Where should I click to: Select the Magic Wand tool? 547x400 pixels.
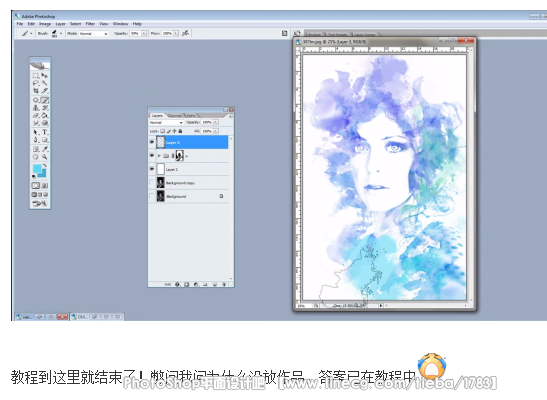(x=45, y=83)
